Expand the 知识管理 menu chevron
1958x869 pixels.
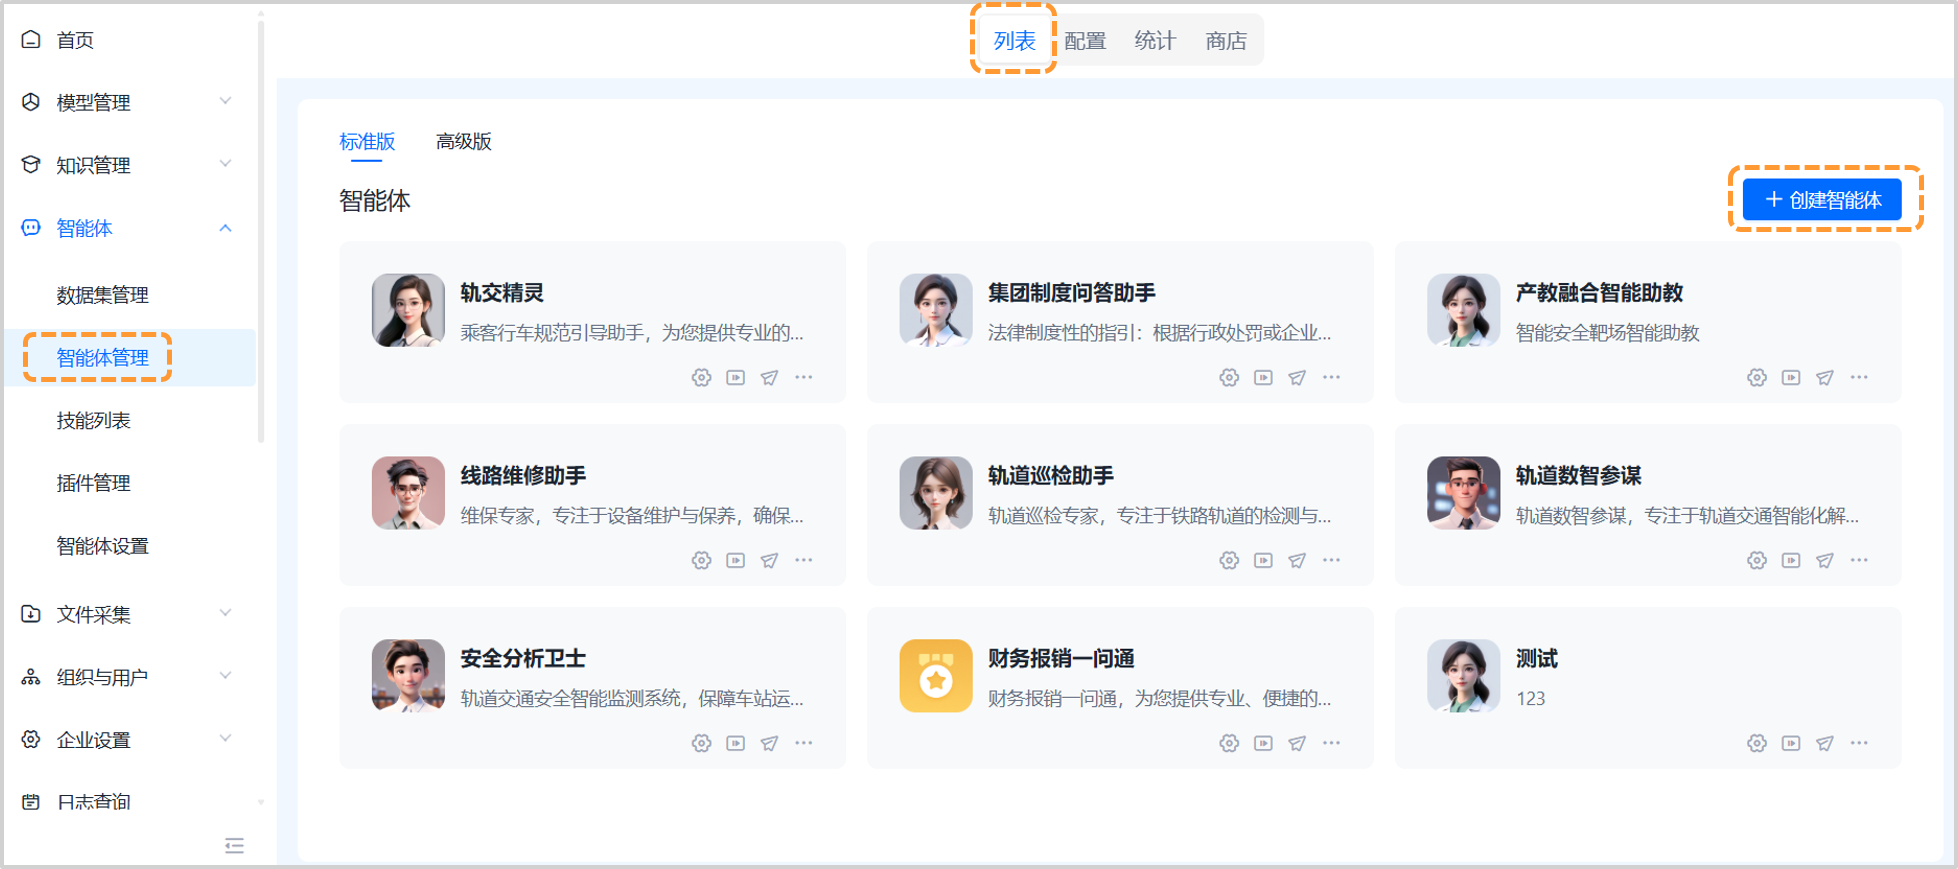tap(226, 164)
